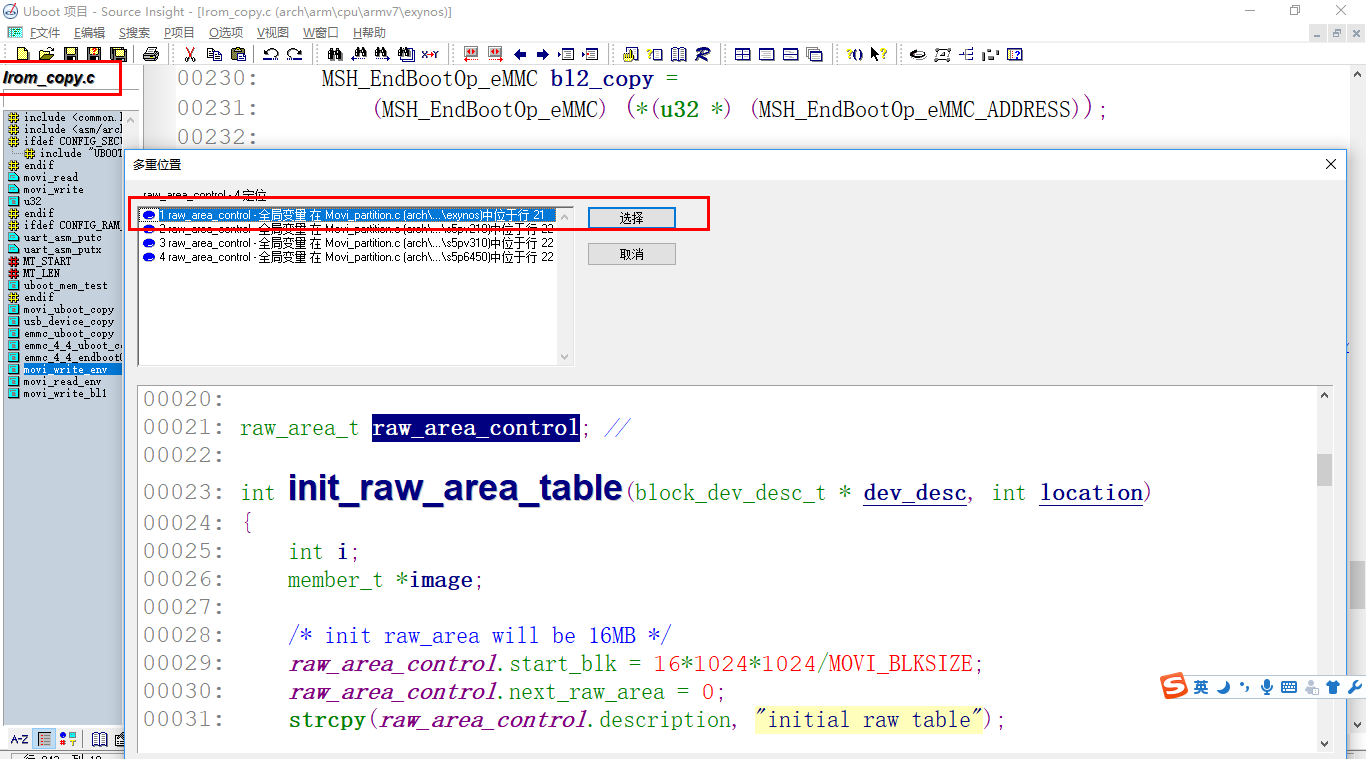Click the 取消 button in the dialog
Screen dimensions: 1366x759
click(x=632, y=254)
